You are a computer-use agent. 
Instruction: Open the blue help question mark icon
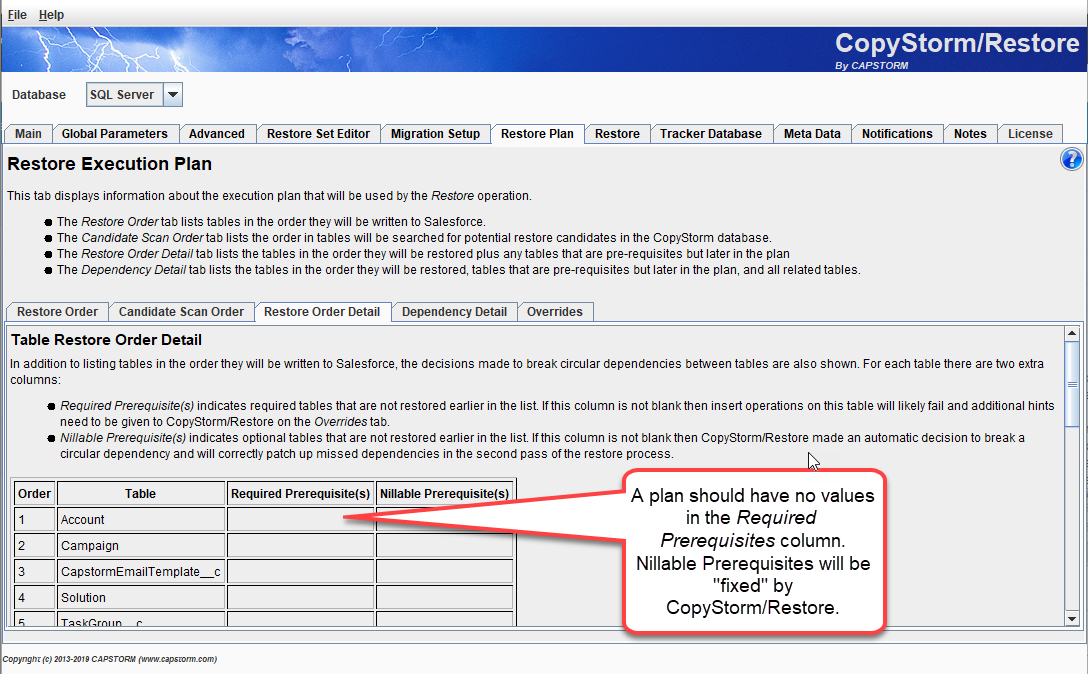tap(1071, 160)
